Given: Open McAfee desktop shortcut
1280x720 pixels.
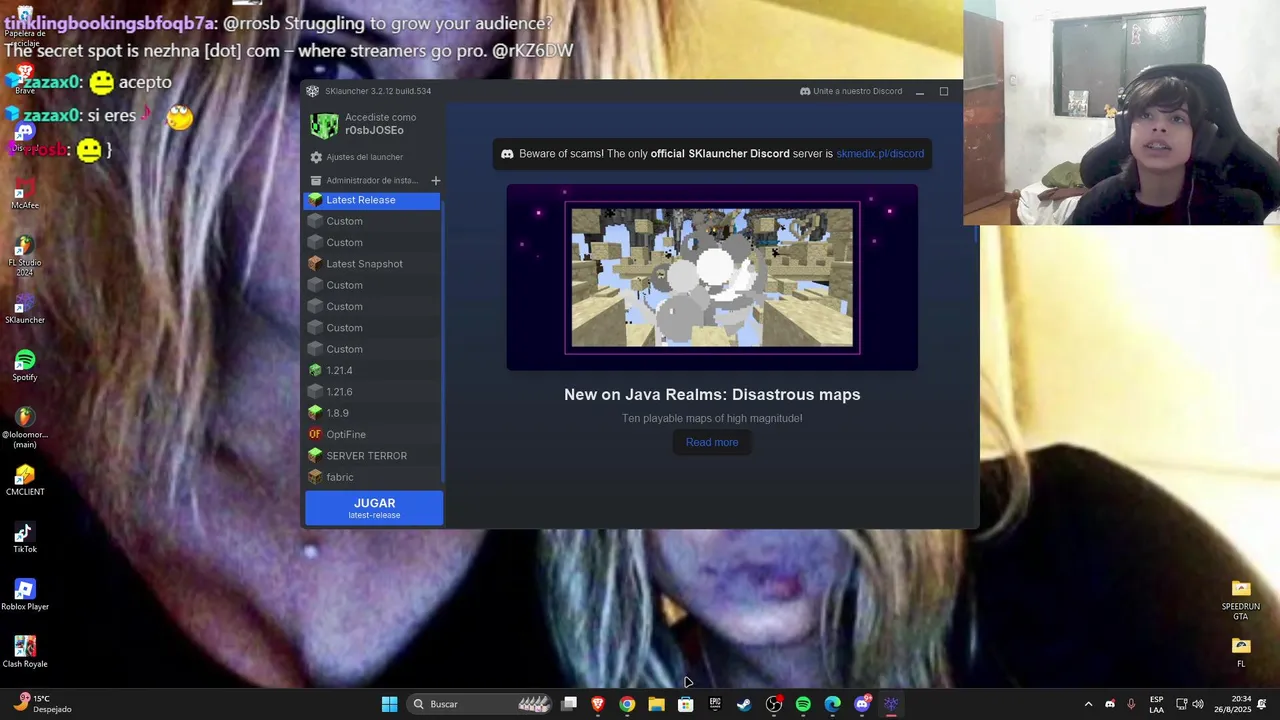Looking at the screenshot, I should [x=25, y=193].
